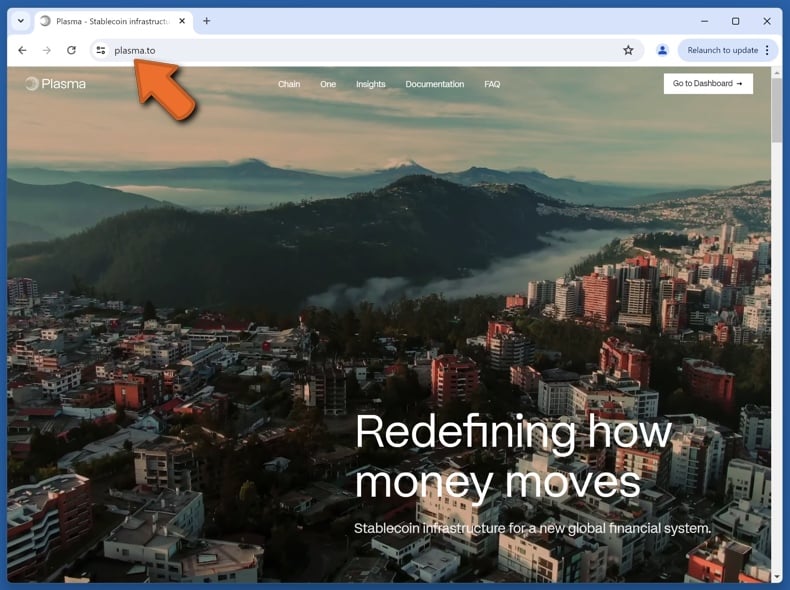Click the Plasma logo in header
The width and height of the screenshot is (790, 590).
(x=55, y=84)
